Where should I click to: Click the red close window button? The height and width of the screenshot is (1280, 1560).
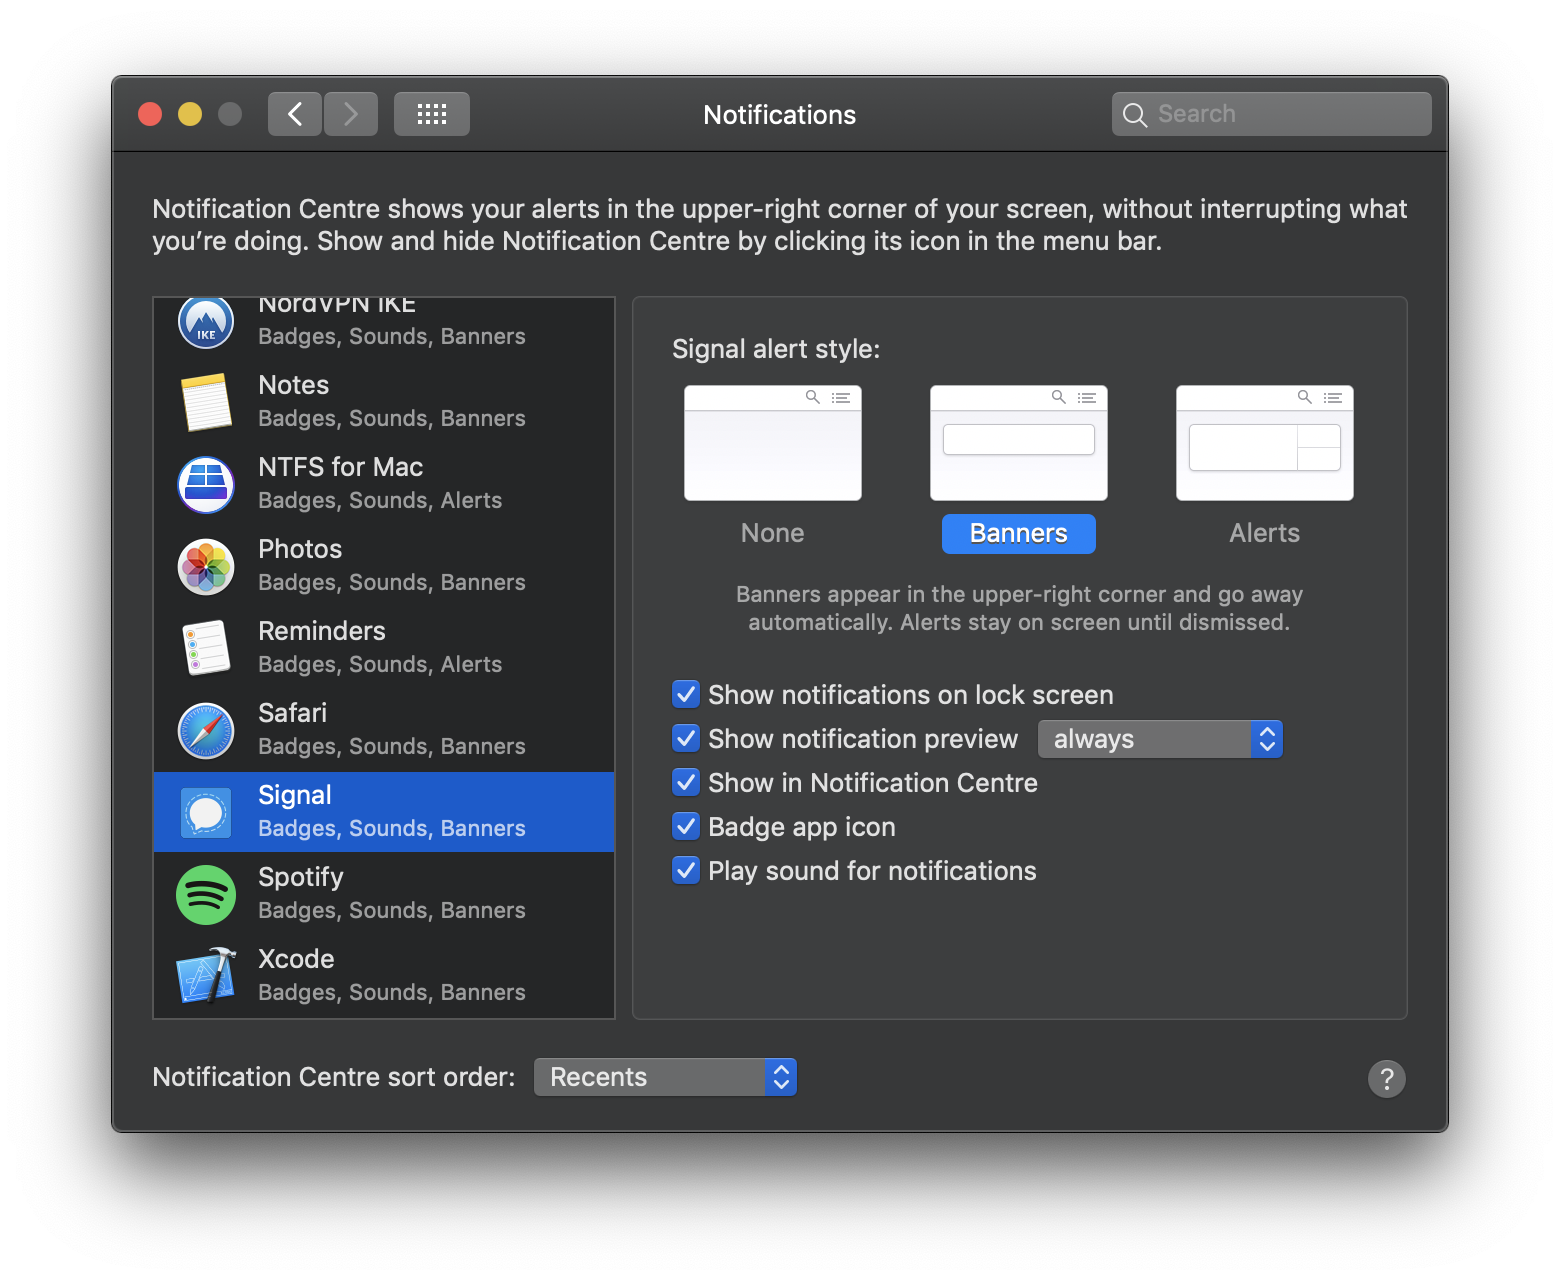pyautogui.click(x=150, y=114)
